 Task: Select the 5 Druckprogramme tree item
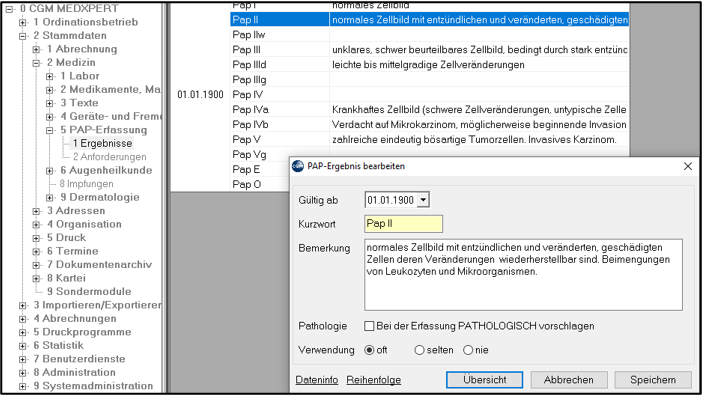(x=82, y=332)
